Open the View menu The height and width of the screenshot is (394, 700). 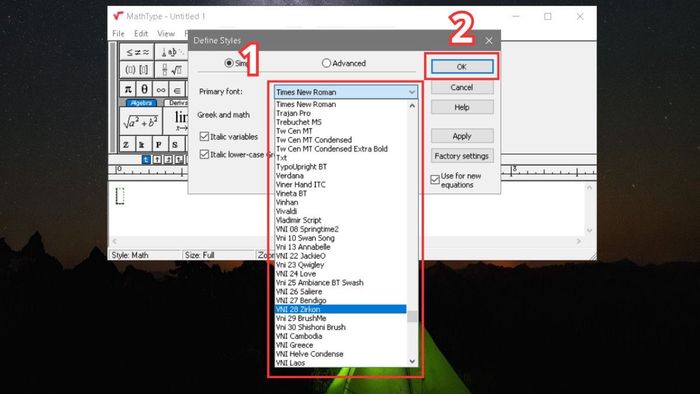[x=166, y=33]
